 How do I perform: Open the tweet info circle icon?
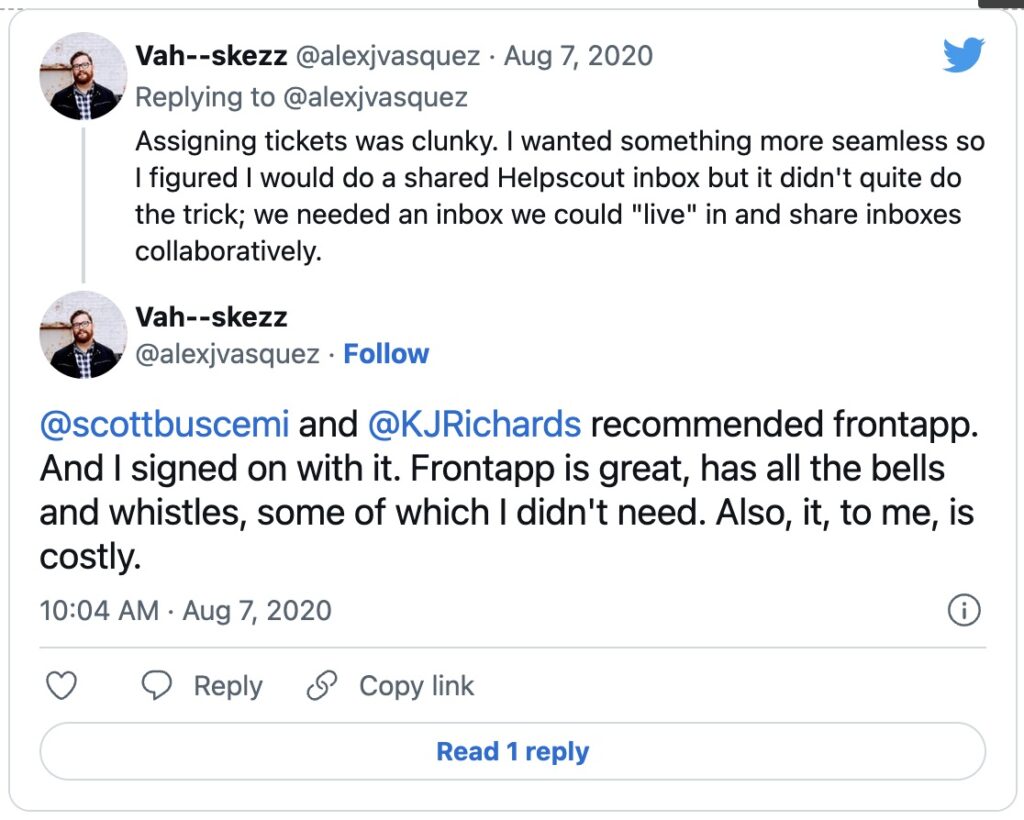[x=964, y=610]
